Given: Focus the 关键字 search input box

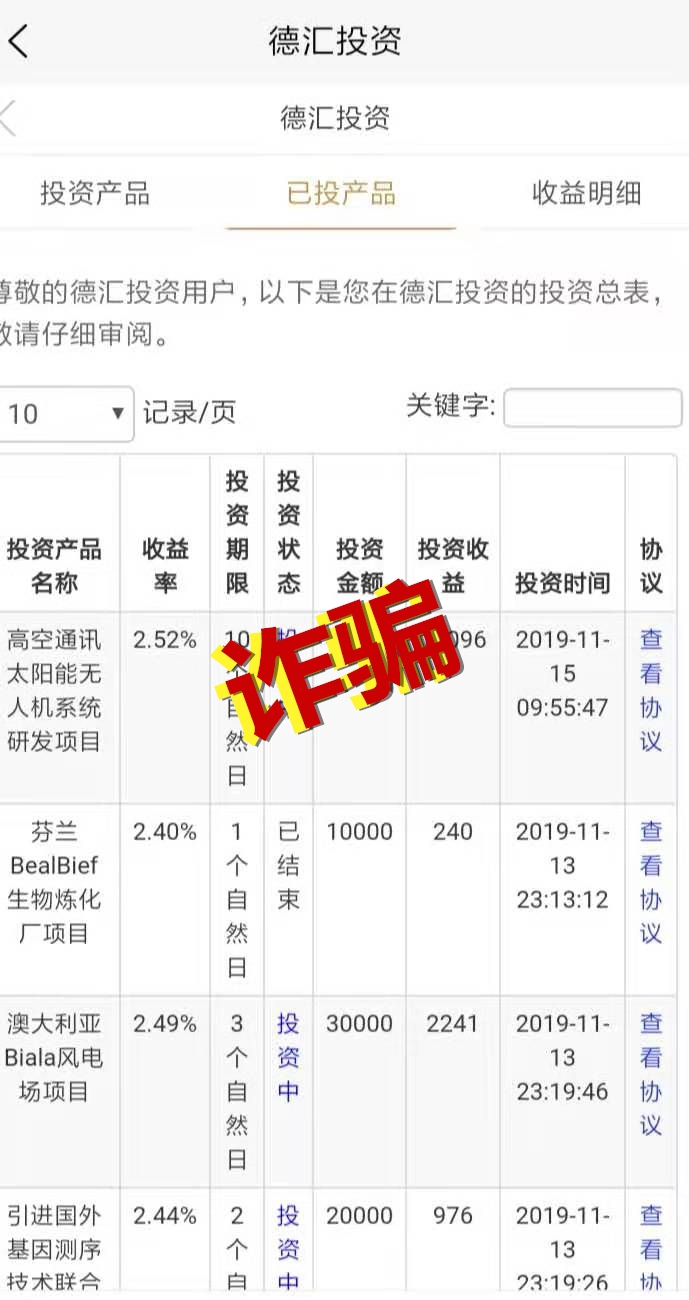Looking at the screenshot, I should point(592,408).
